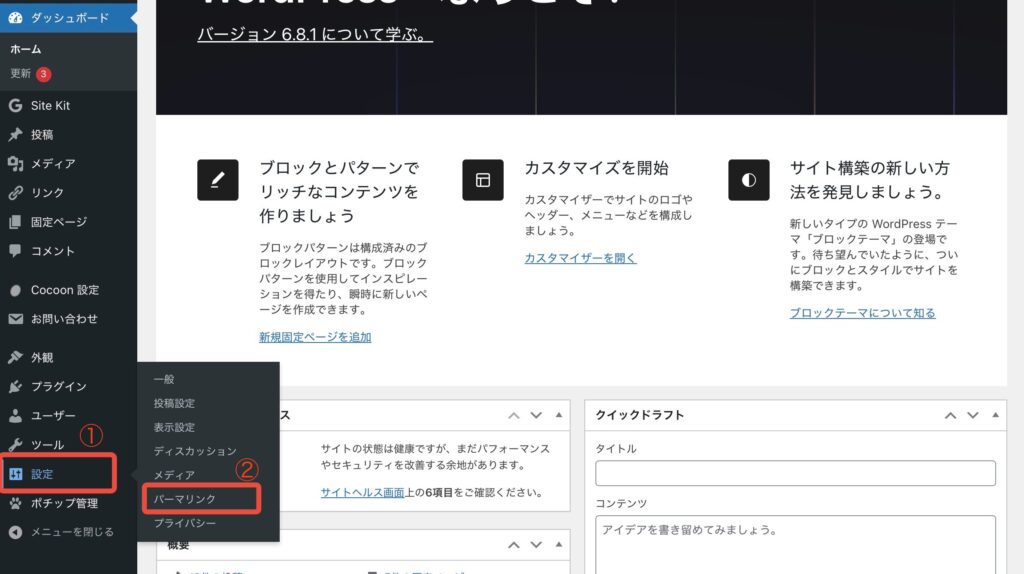Image resolution: width=1024 pixels, height=574 pixels.
Task: Select 一般 in the settings flyout
Action: [164, 379]
